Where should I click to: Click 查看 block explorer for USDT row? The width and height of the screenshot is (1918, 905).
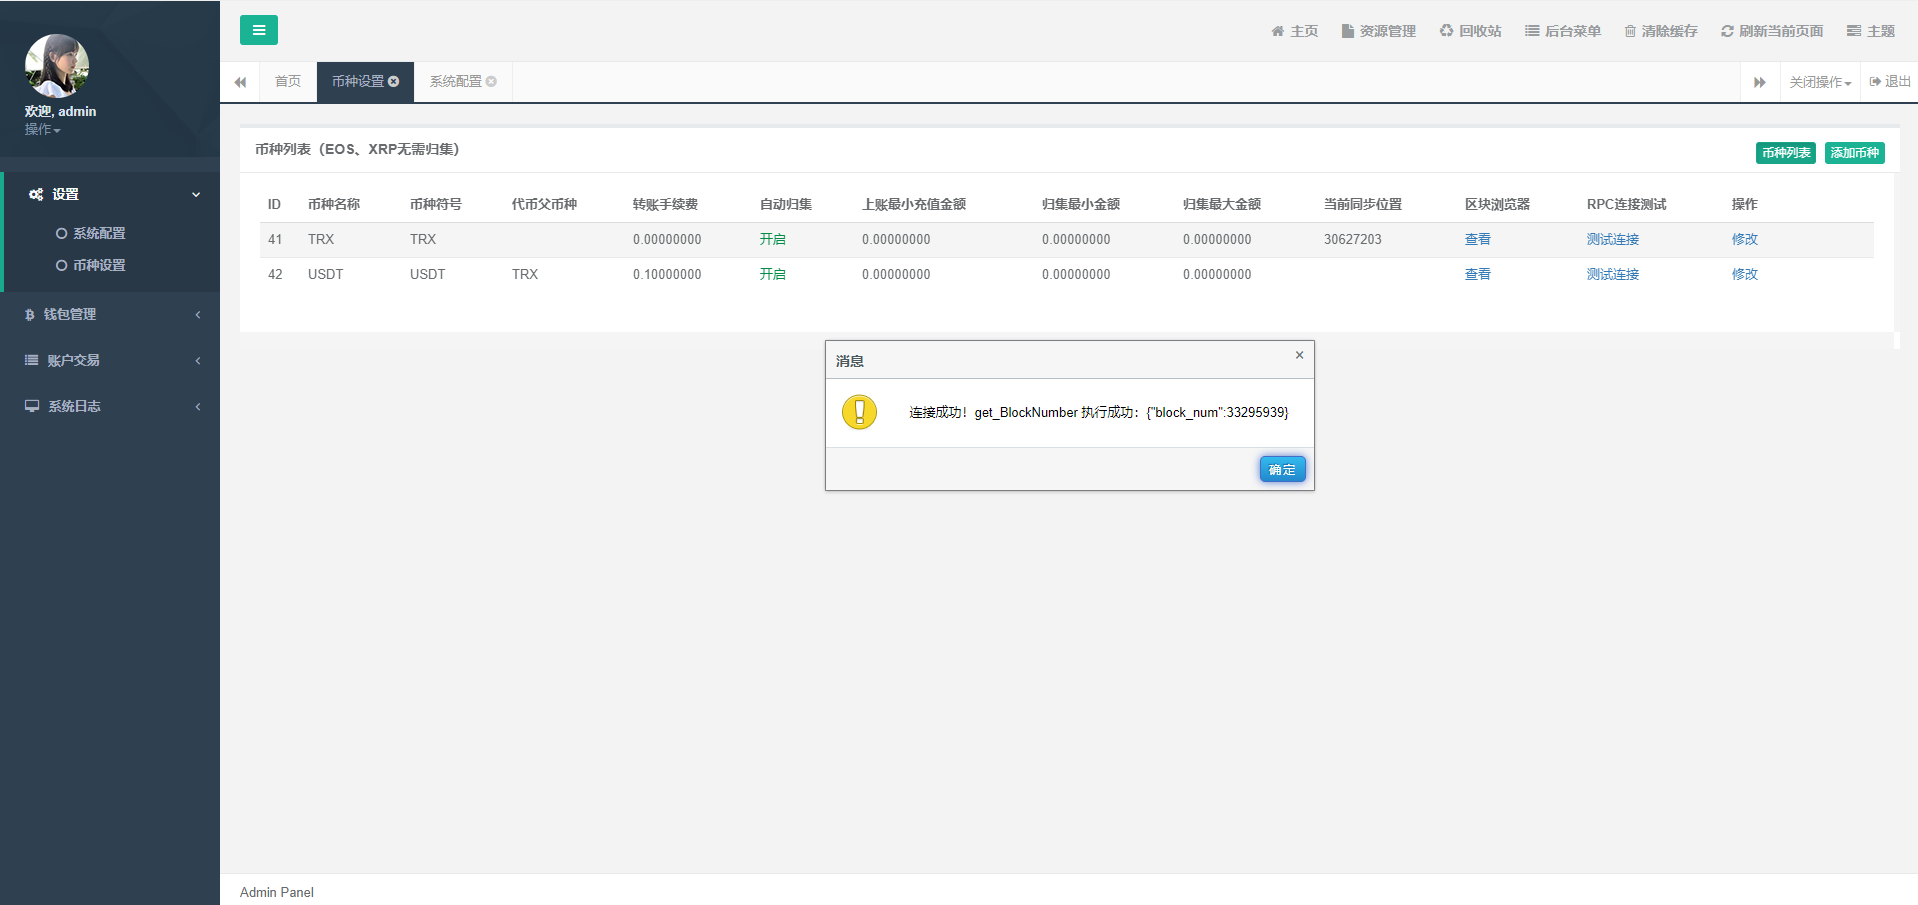tap(1478, 274)
